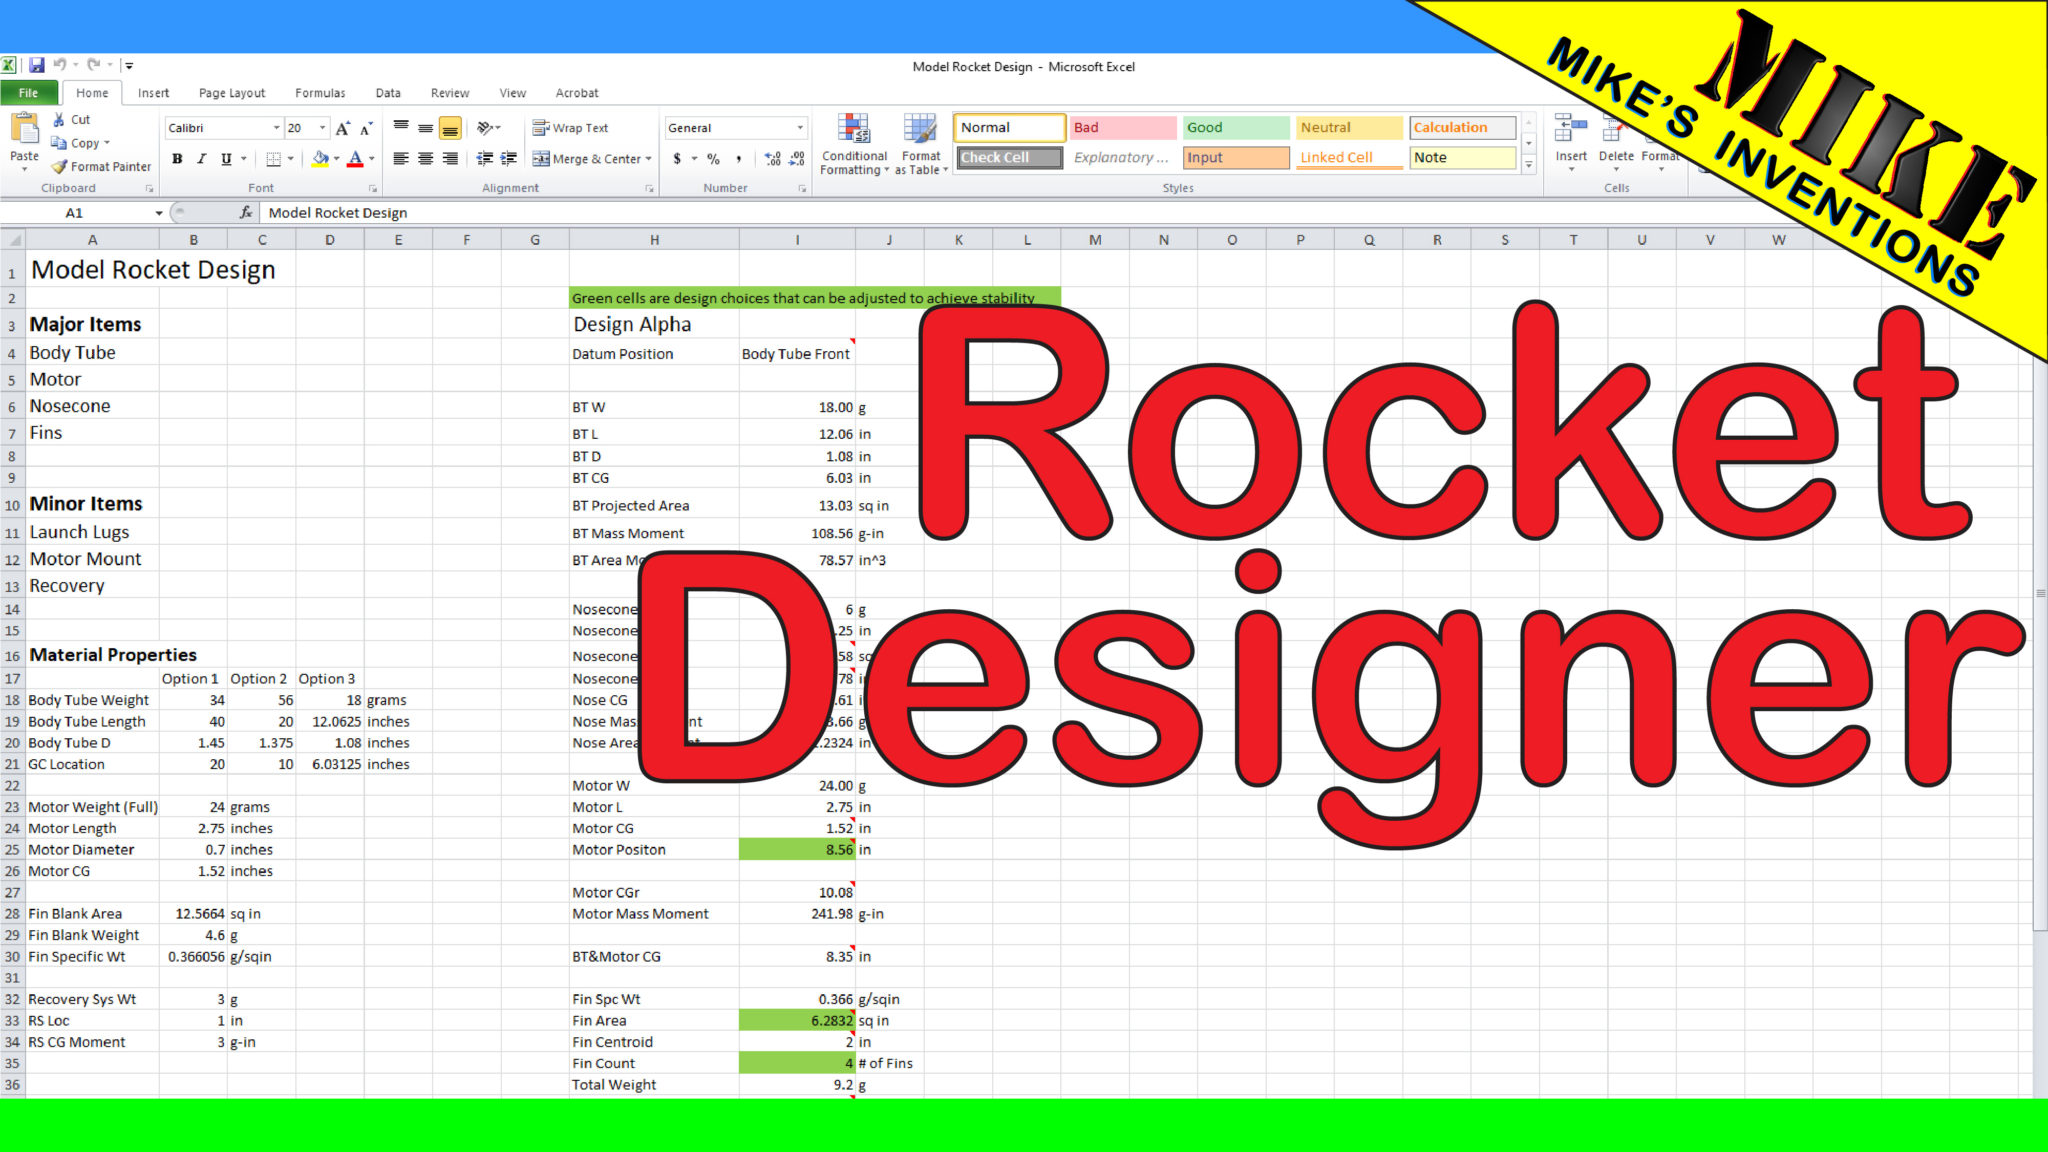Toggle Bottom Align highlighted button
The width and height of the screenshot is (2048, 1152).
click(450, 128)
